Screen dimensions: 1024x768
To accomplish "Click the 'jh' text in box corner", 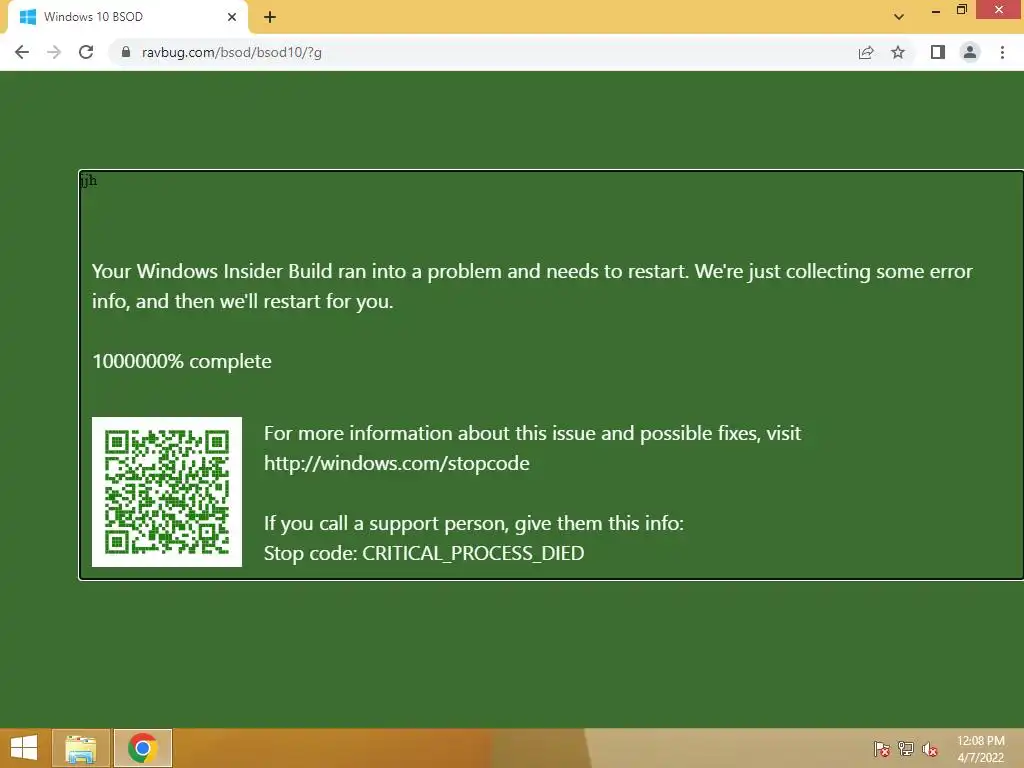I will tap(89, 180).
